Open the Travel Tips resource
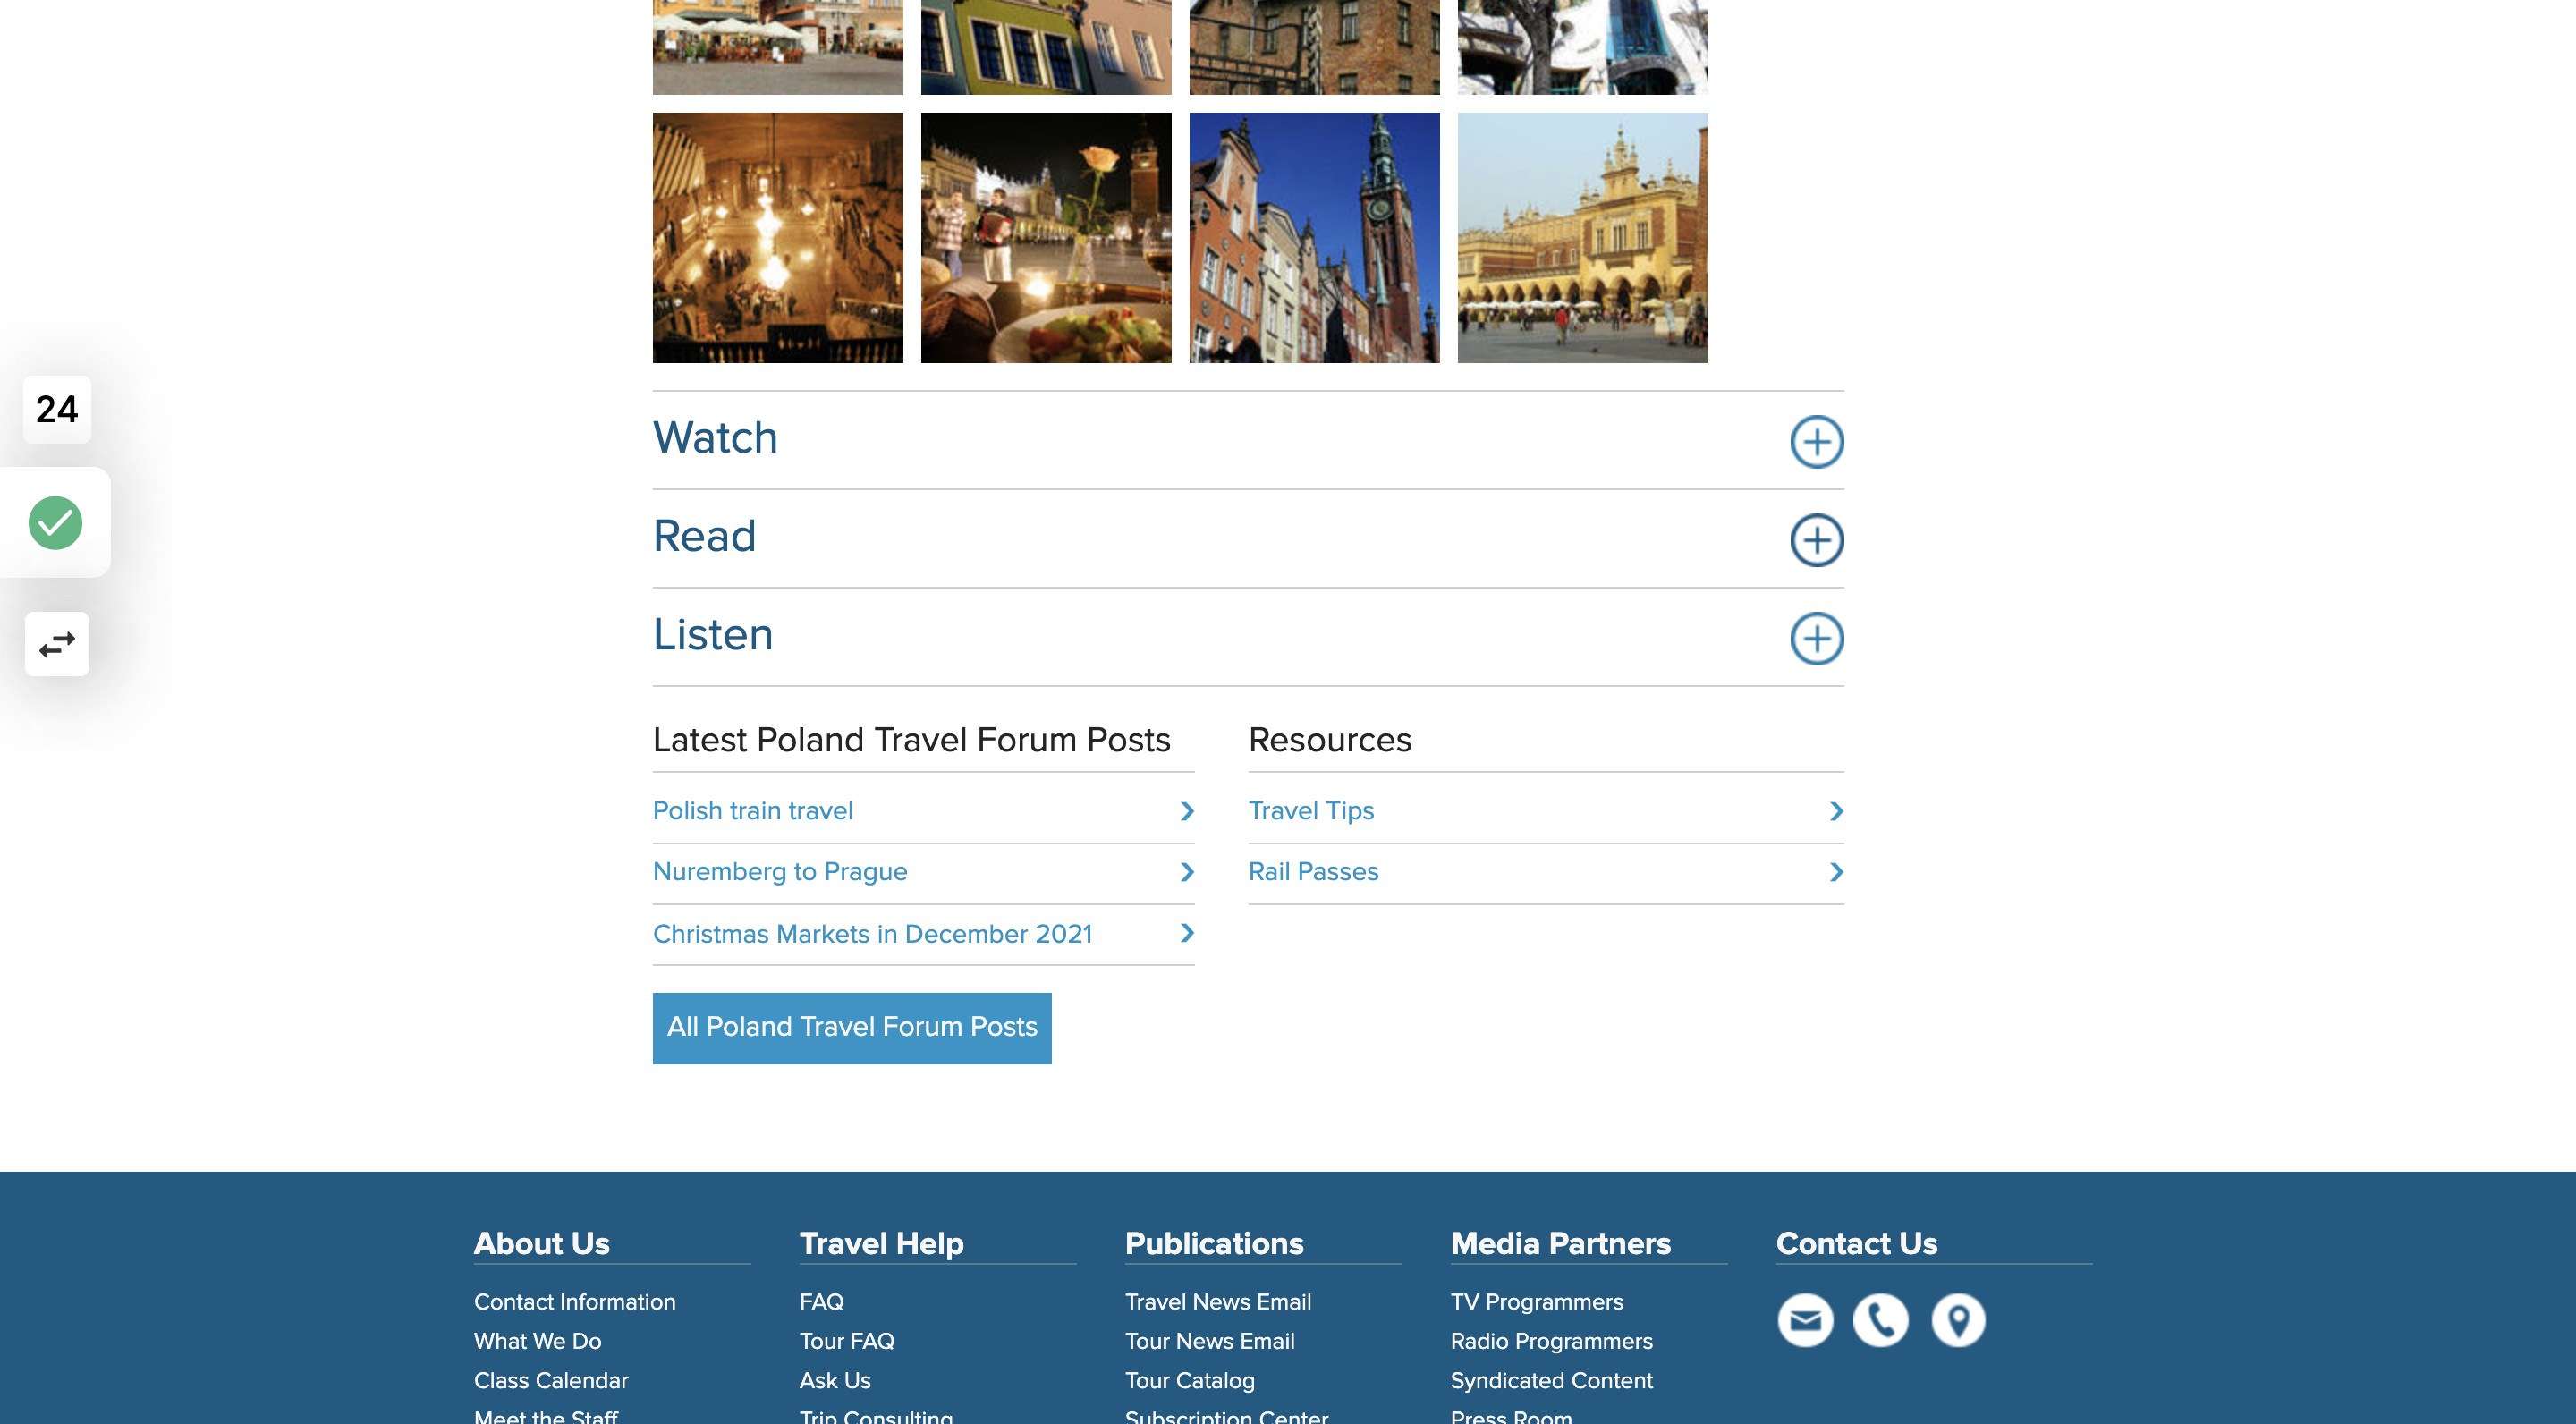Screen dimensions: 2576x1424 (x=1311, y=811)
